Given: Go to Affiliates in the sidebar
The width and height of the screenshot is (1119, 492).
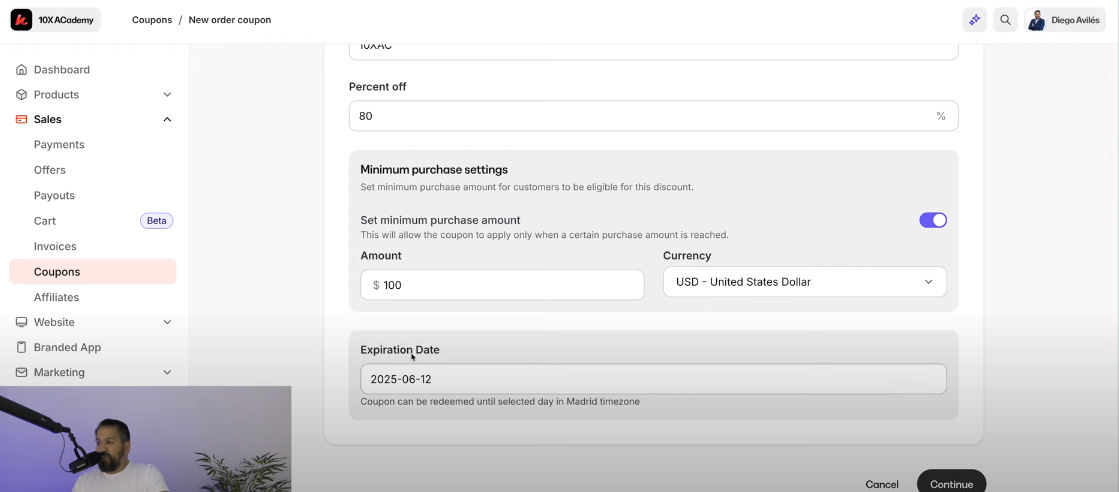Looking at the screenshot, I should coord(56,297).
